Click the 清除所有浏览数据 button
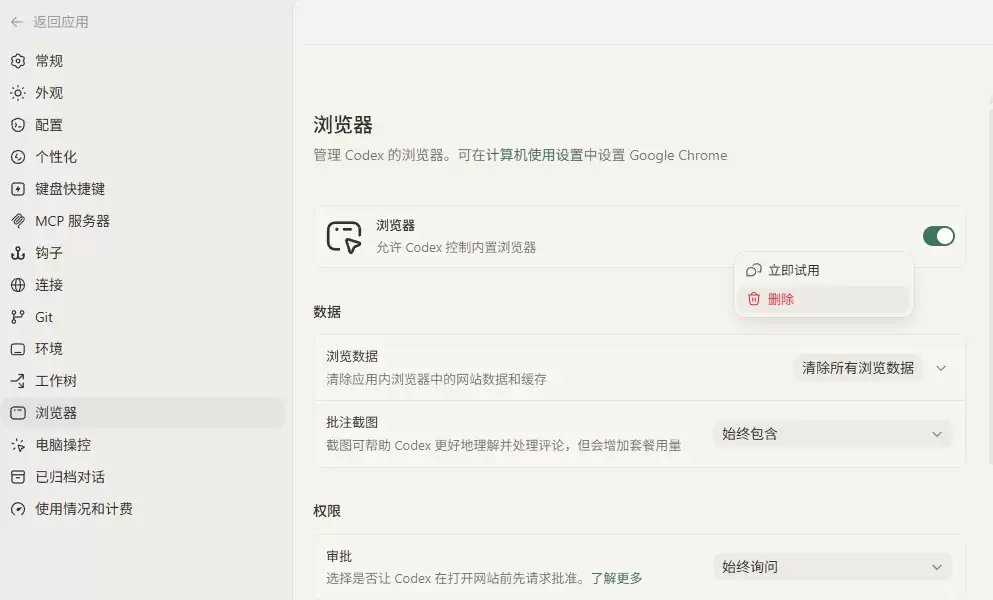 857,368
